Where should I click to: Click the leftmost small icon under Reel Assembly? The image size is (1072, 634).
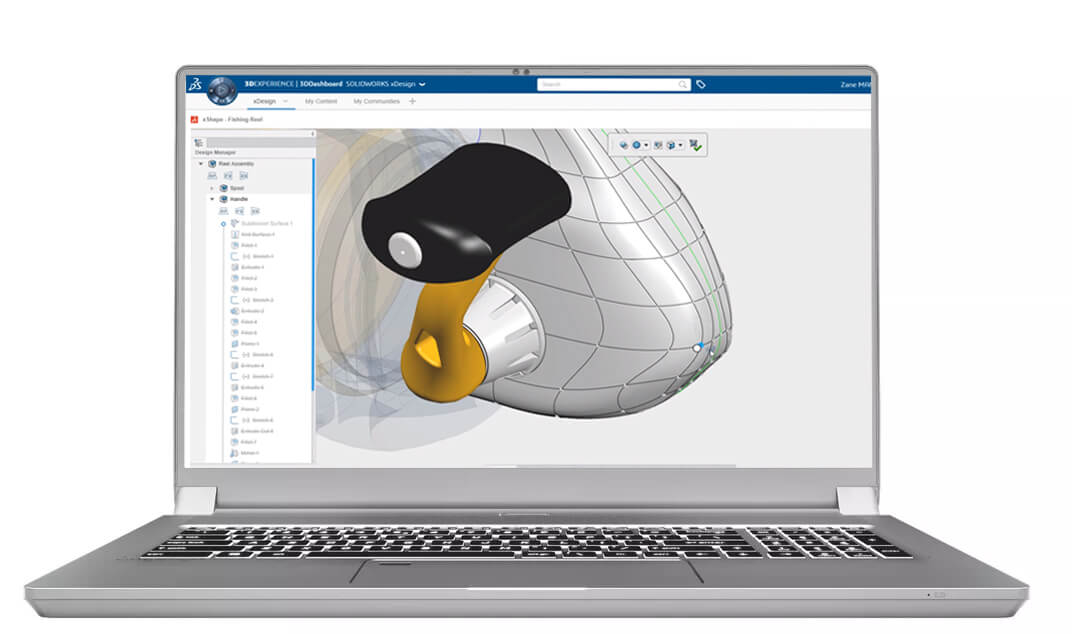(212, 176)
